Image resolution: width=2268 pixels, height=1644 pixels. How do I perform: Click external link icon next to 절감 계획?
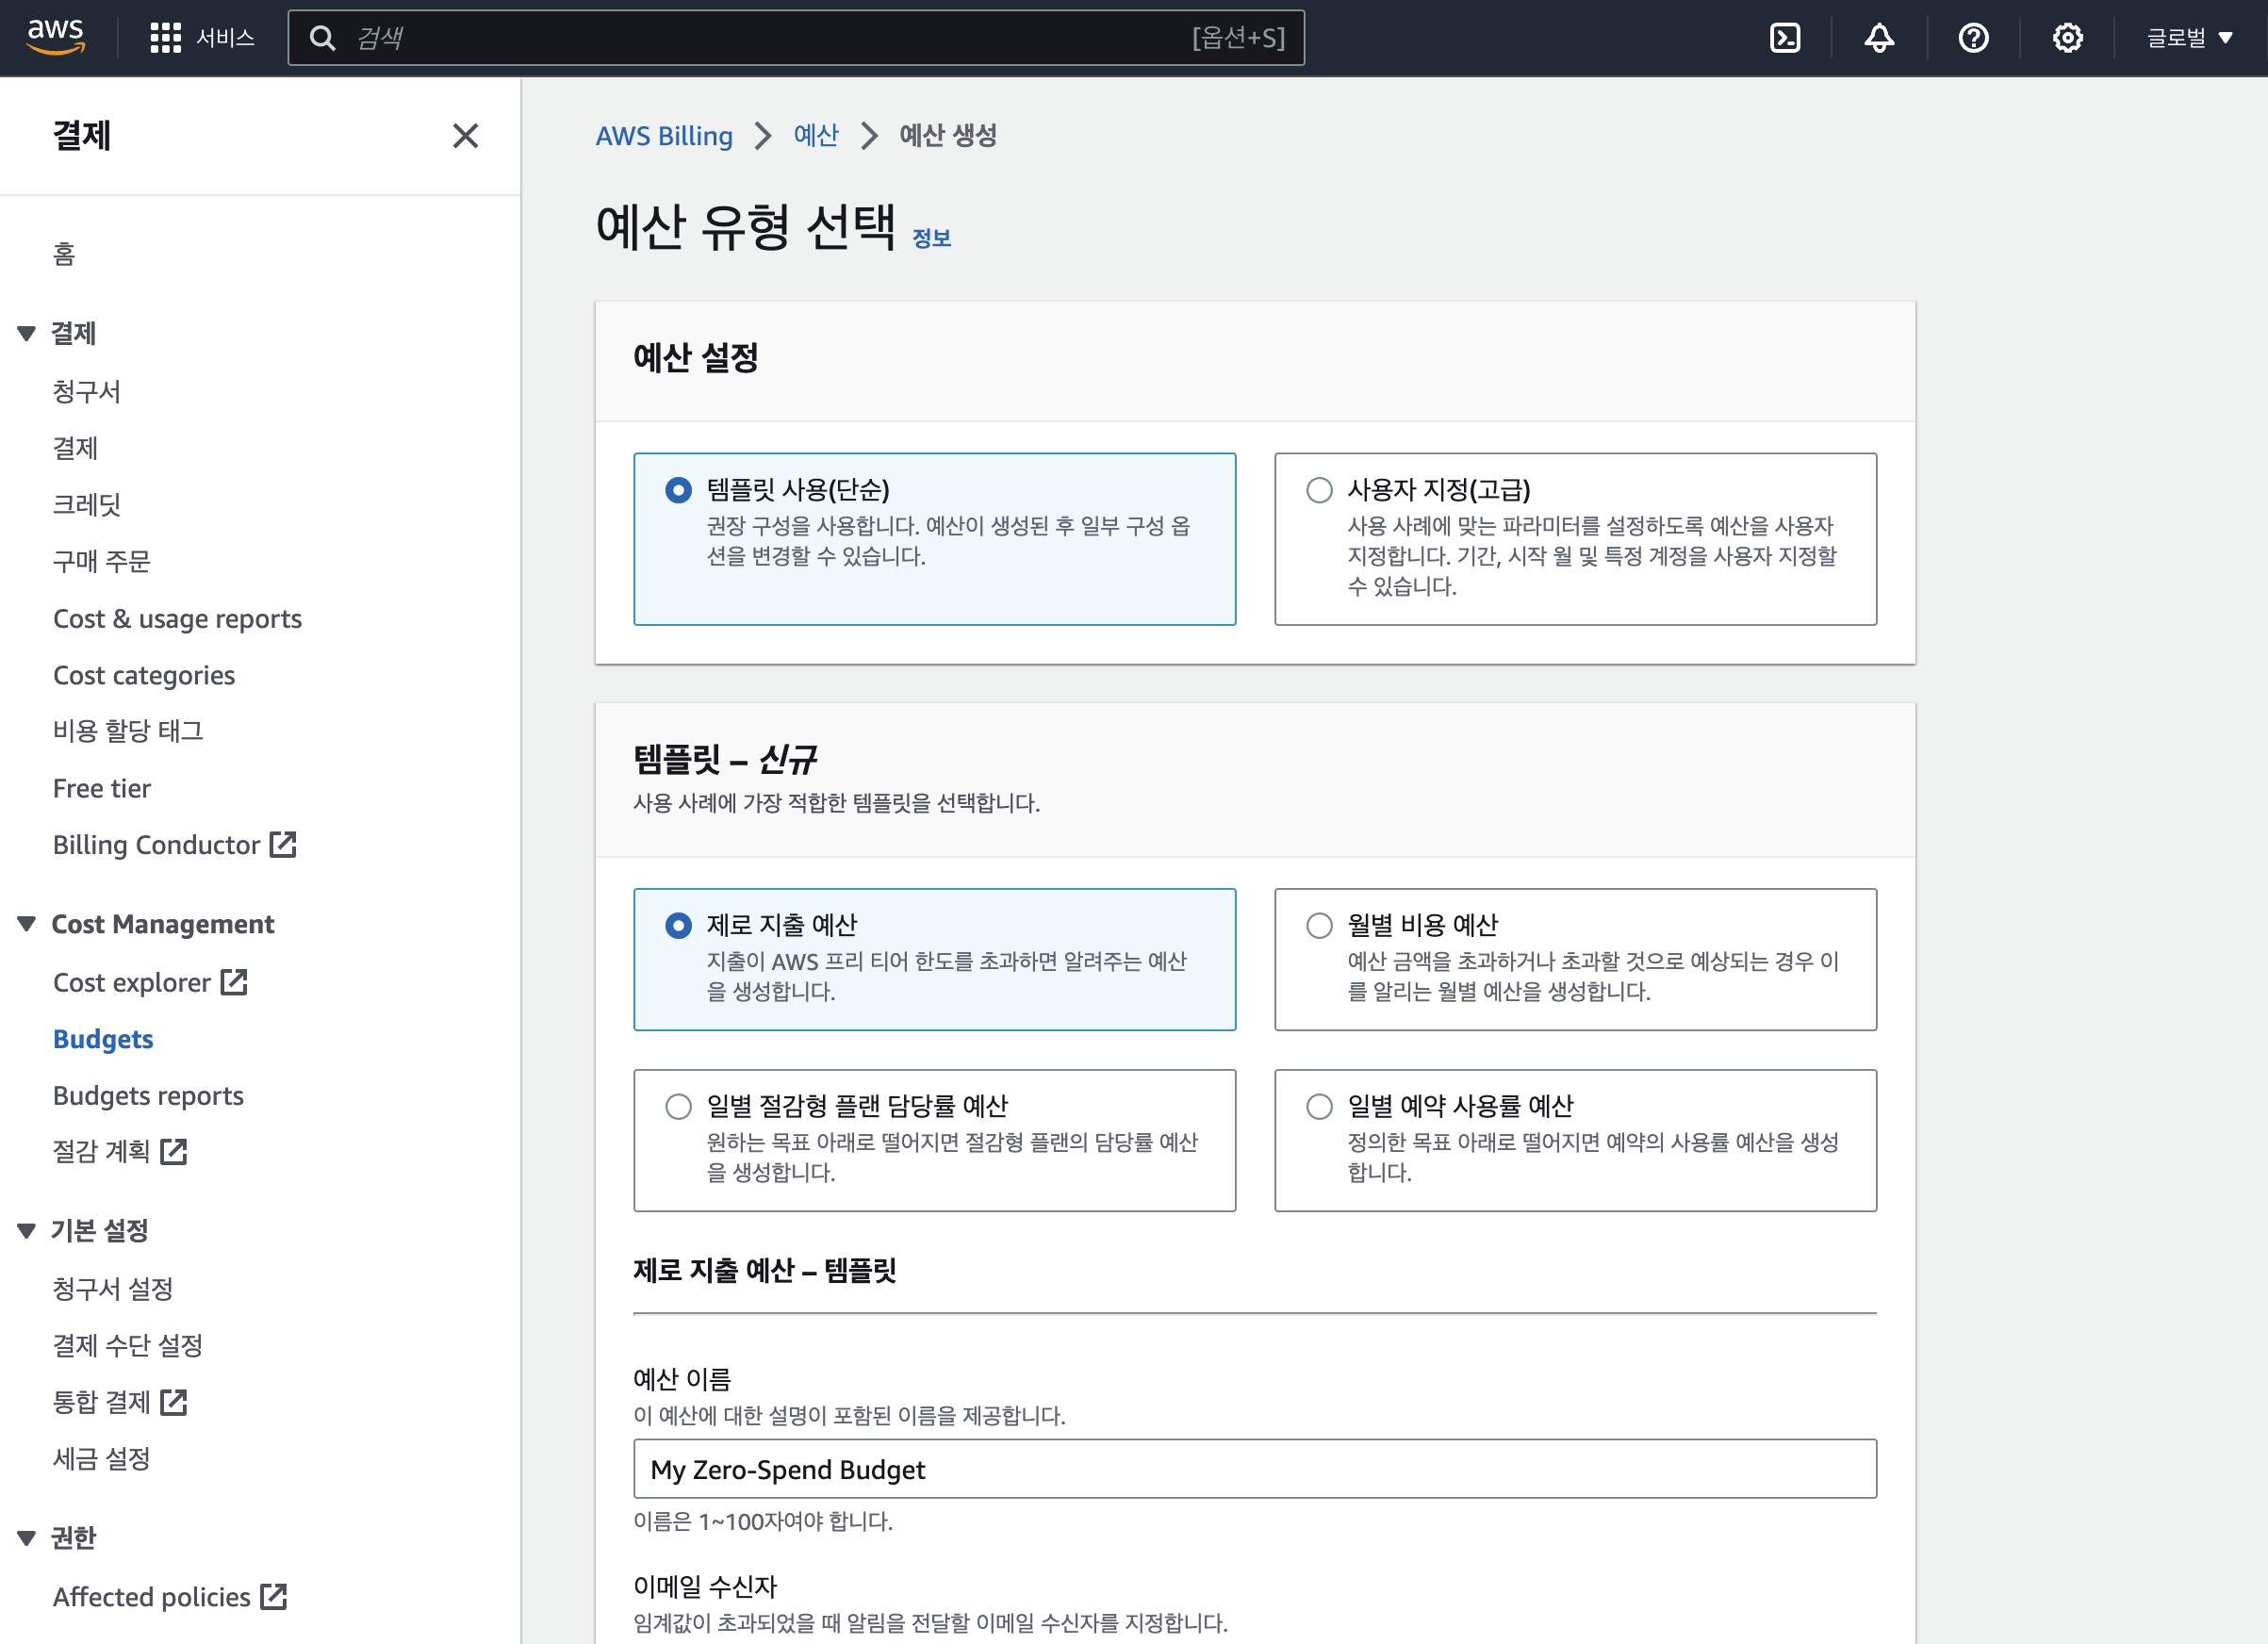(x=174, y=1151)
